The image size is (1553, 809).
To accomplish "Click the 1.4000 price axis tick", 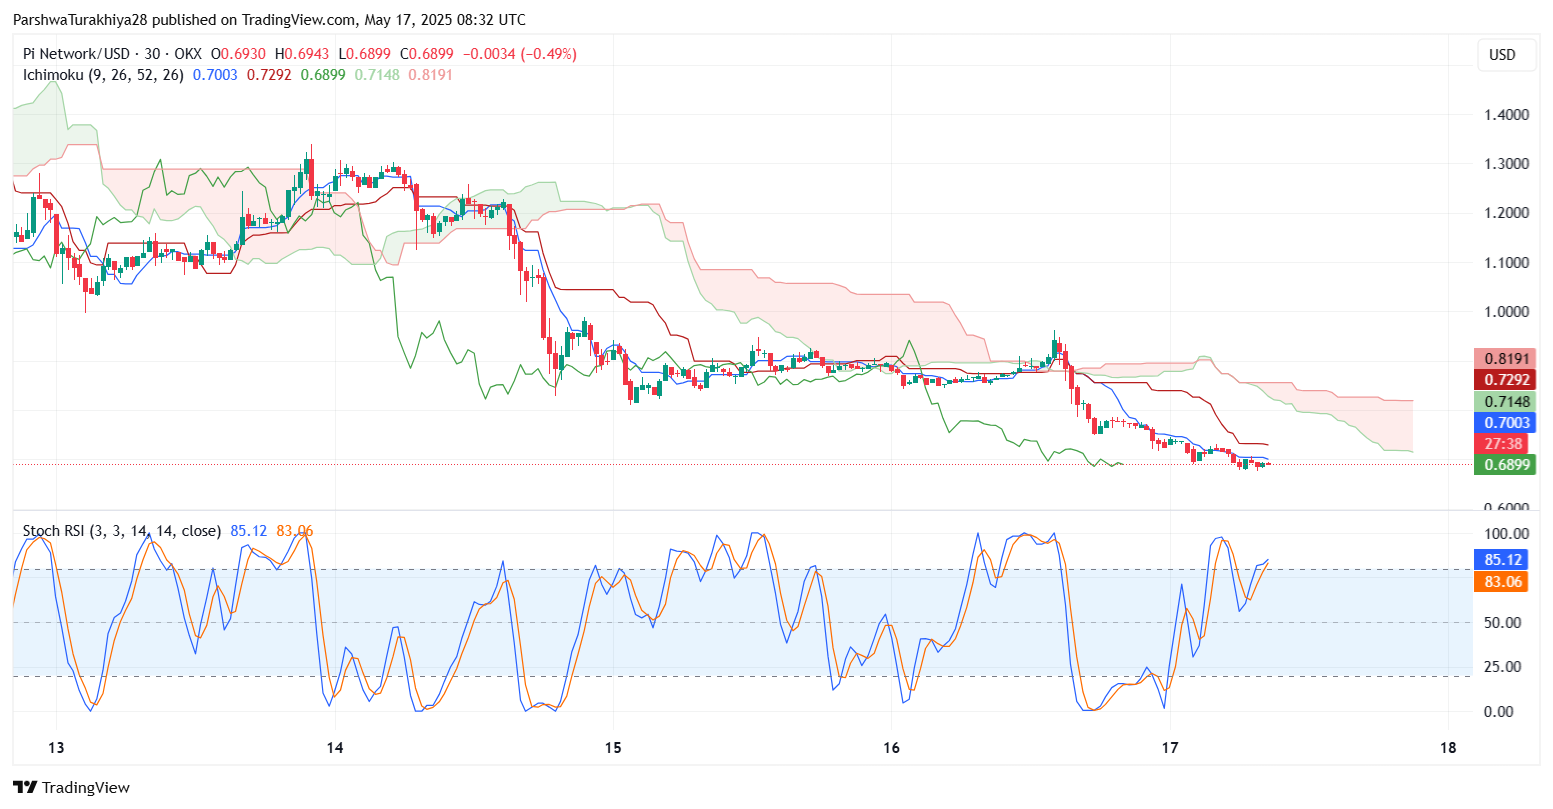I will 1506,115.
